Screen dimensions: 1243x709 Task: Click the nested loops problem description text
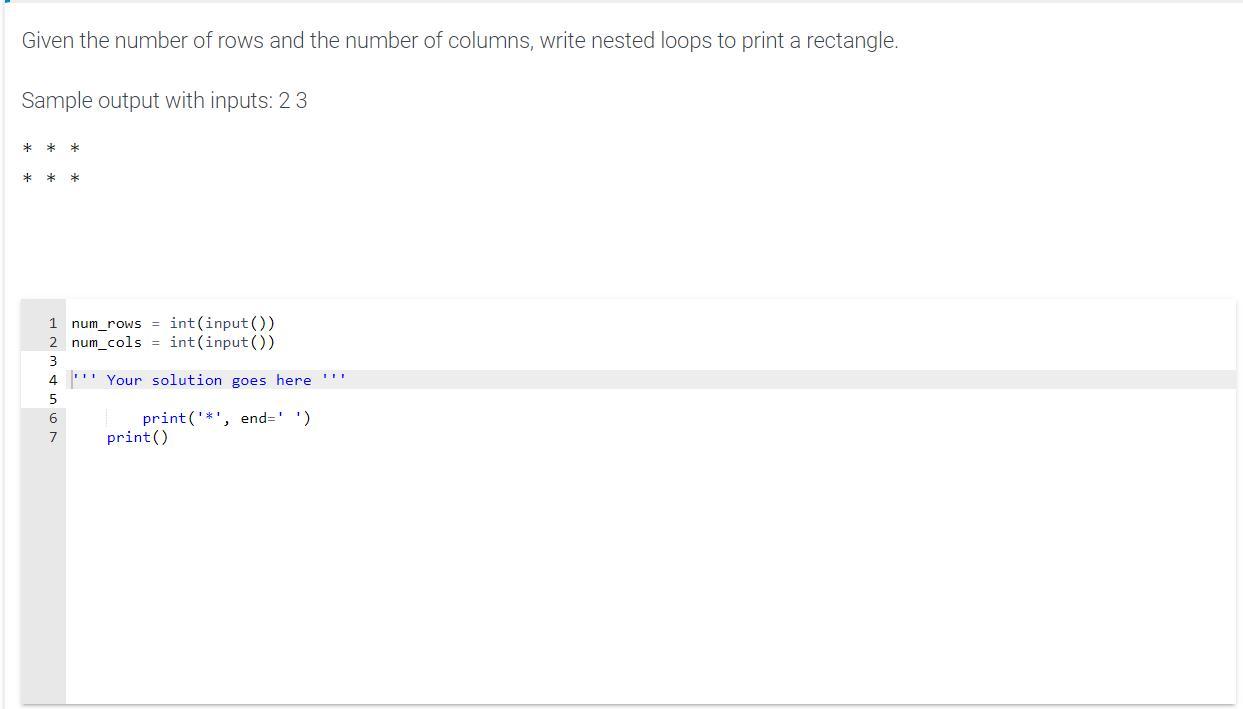460,41
